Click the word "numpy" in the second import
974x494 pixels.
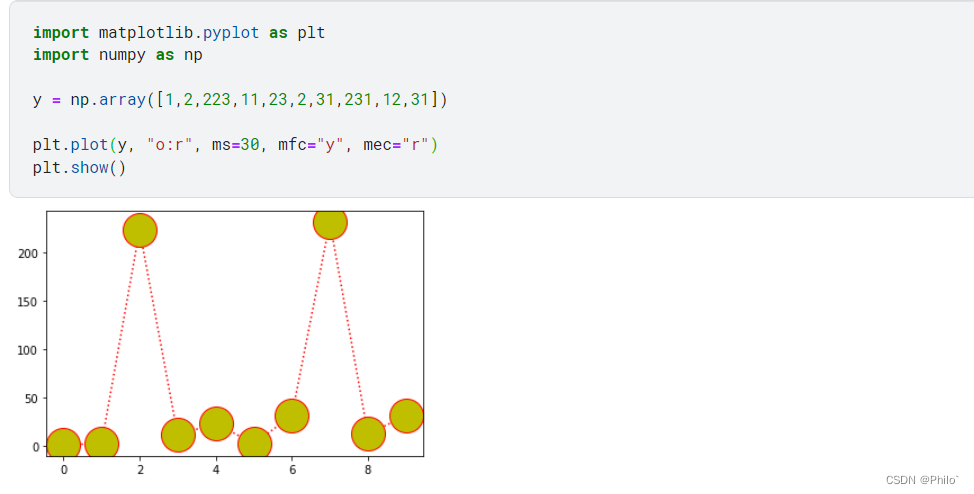(122, 55)
